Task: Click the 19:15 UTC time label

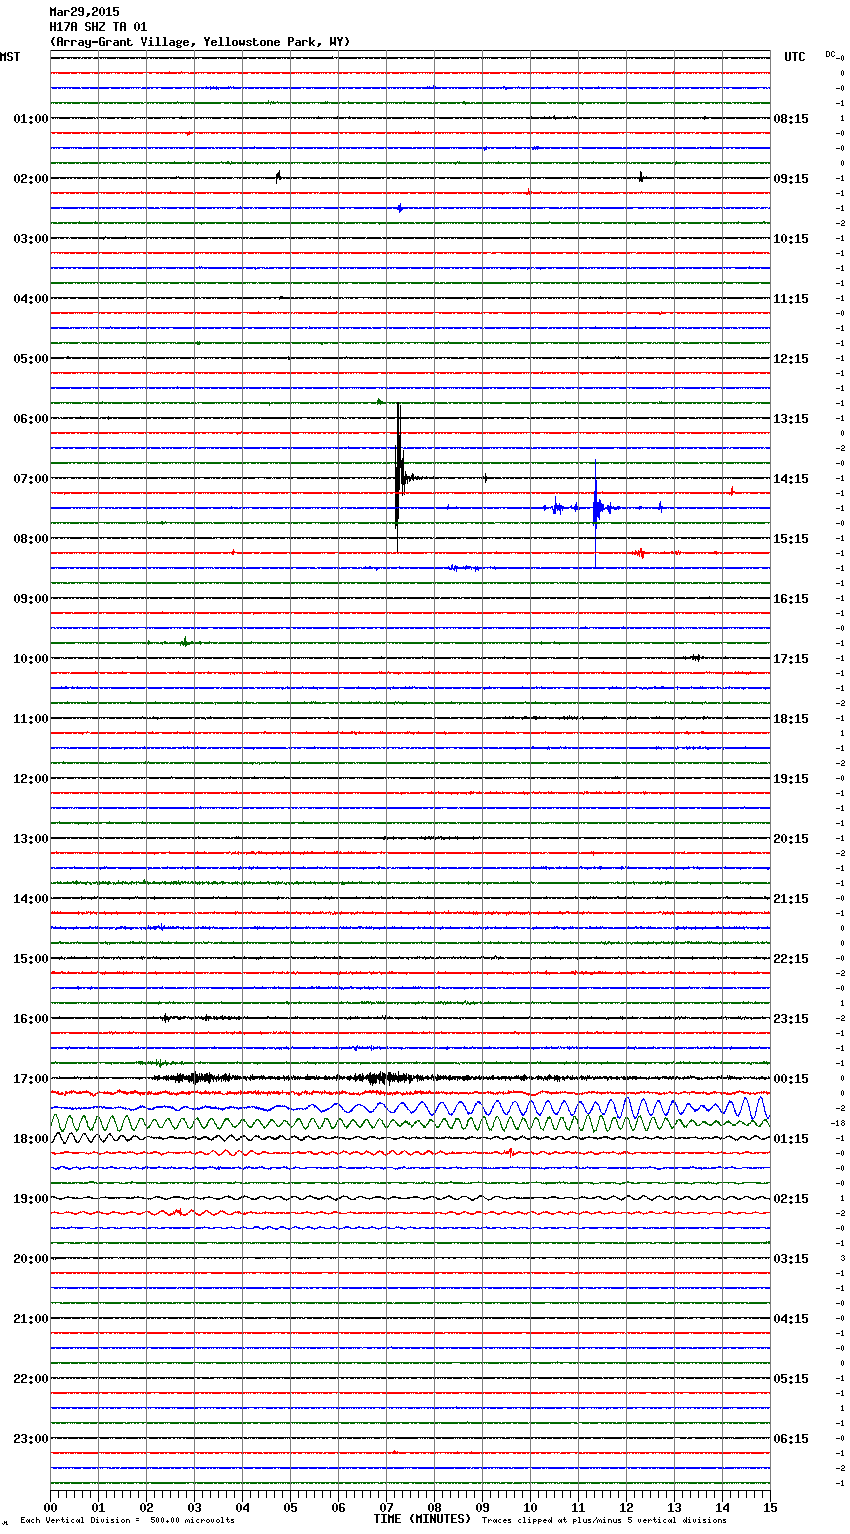Action: pos(791,779)
